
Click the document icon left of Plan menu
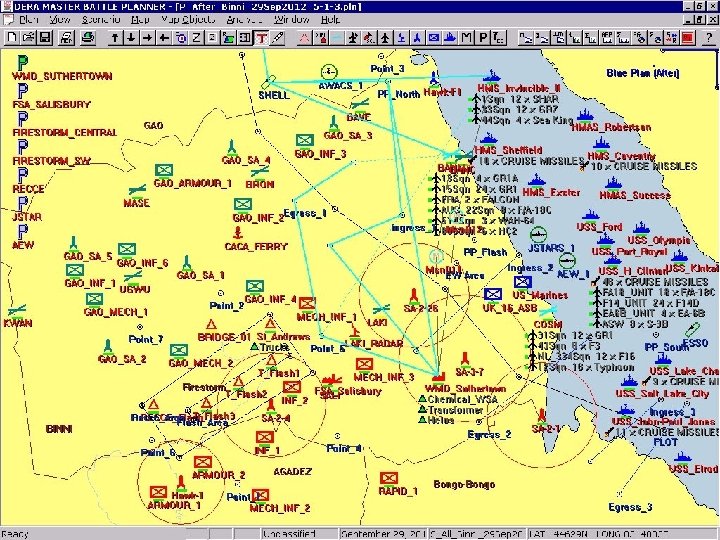pos(8,20)
